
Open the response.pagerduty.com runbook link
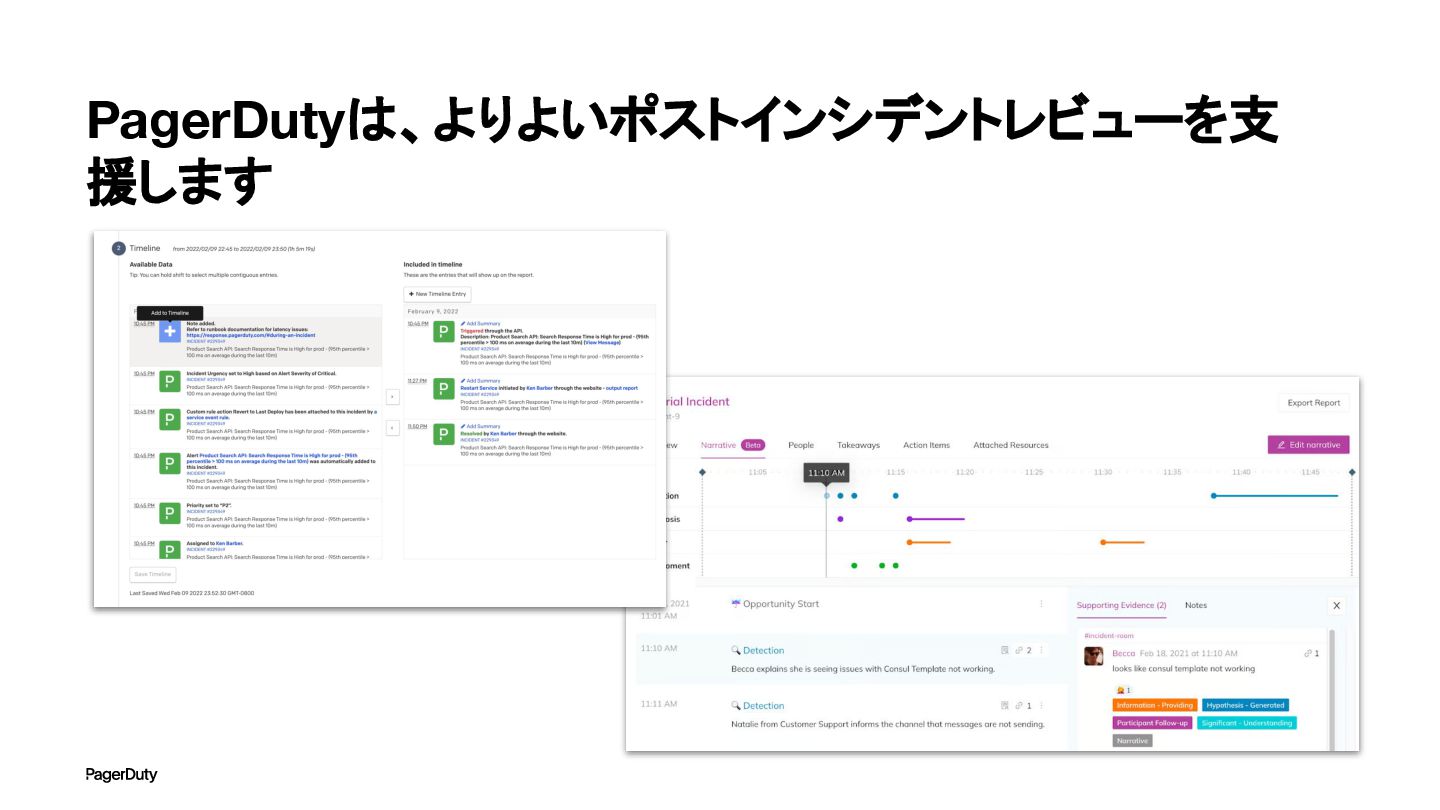pyautogui.click(x=251, y=335)
